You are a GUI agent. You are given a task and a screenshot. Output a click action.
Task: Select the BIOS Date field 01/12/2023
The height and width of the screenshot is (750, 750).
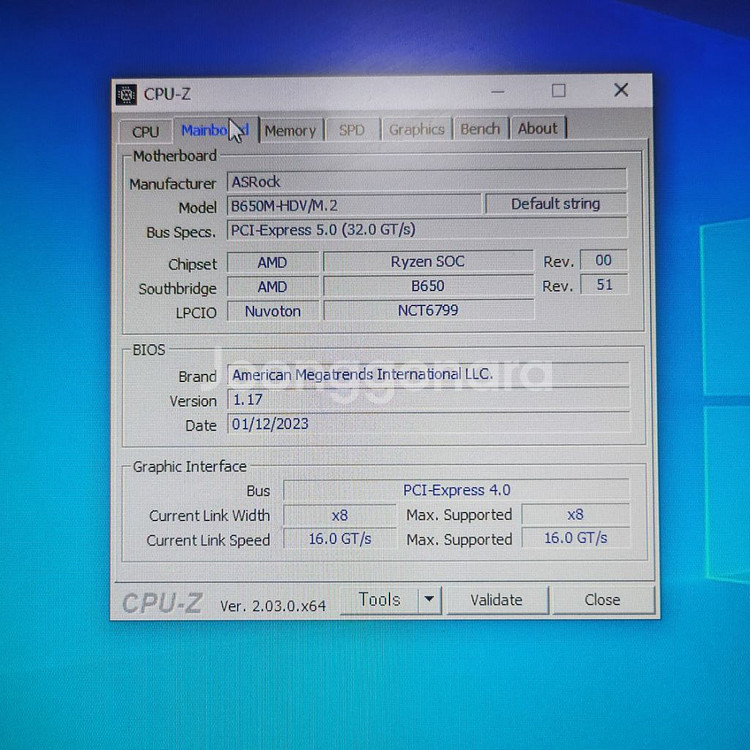(428, 423)
